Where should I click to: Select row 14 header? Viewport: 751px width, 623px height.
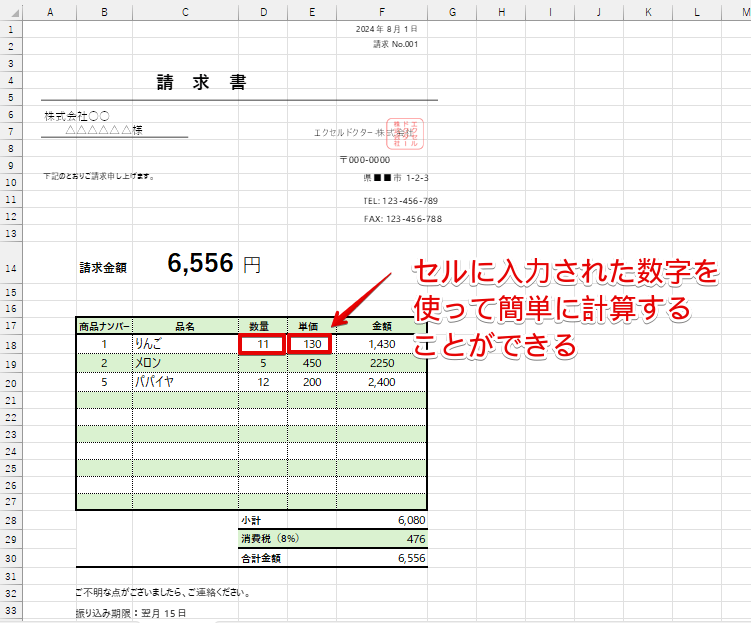click(10, 267)
